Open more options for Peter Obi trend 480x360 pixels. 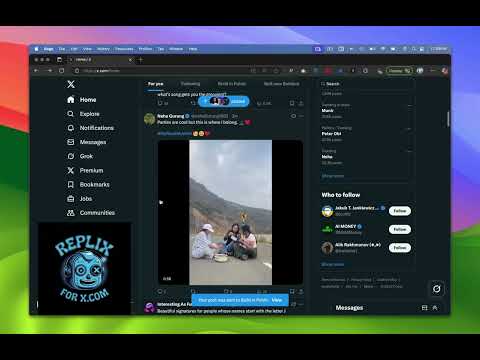(409, 129)
